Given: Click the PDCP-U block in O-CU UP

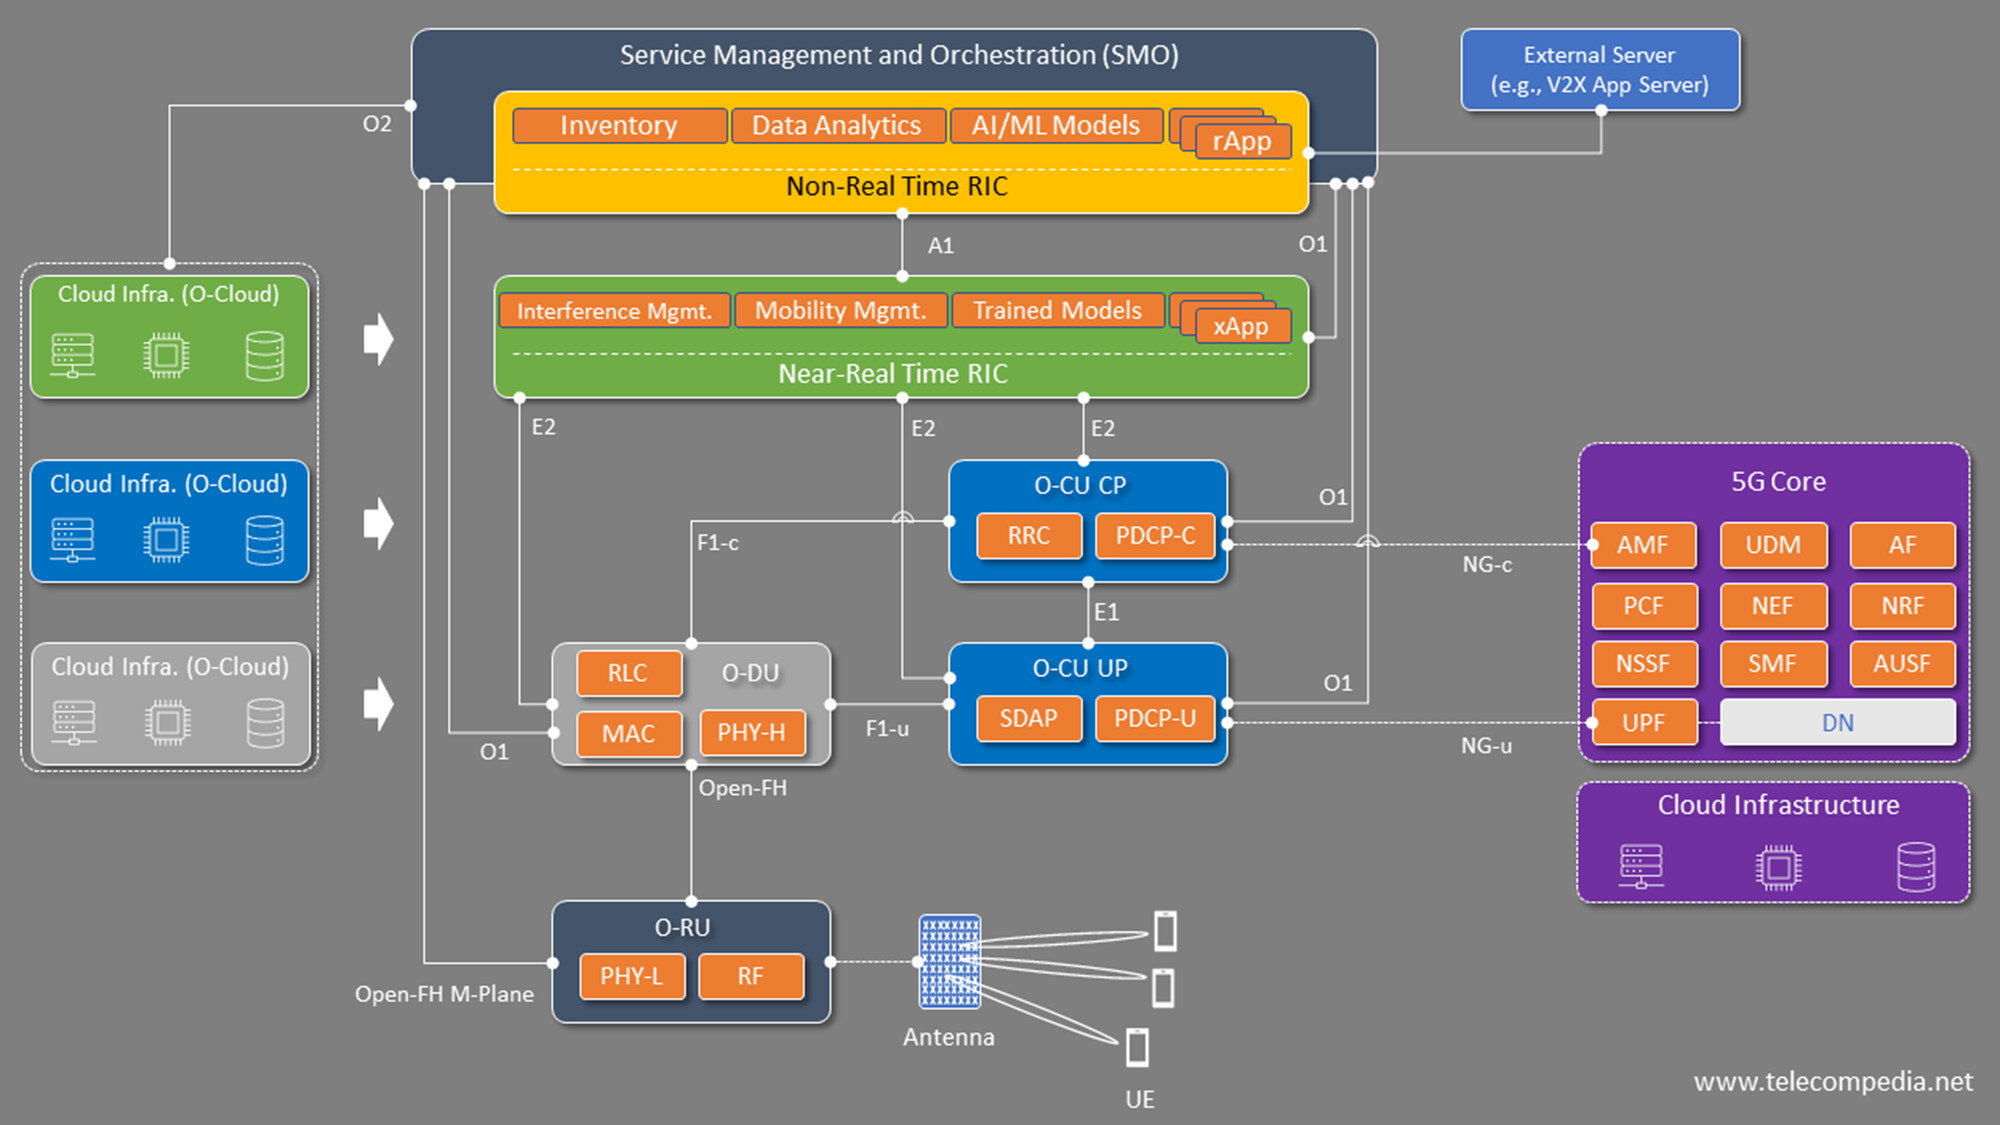Looking at the screenshot, I should 1155,719.
